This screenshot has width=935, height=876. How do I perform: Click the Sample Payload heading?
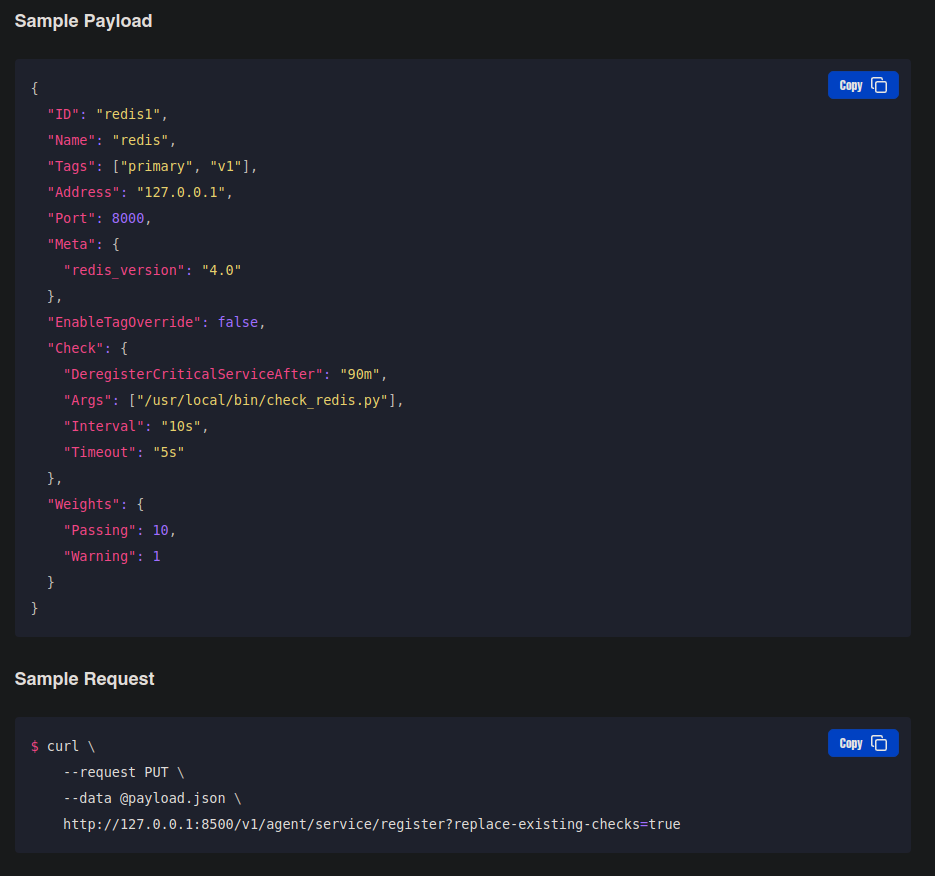83,21
